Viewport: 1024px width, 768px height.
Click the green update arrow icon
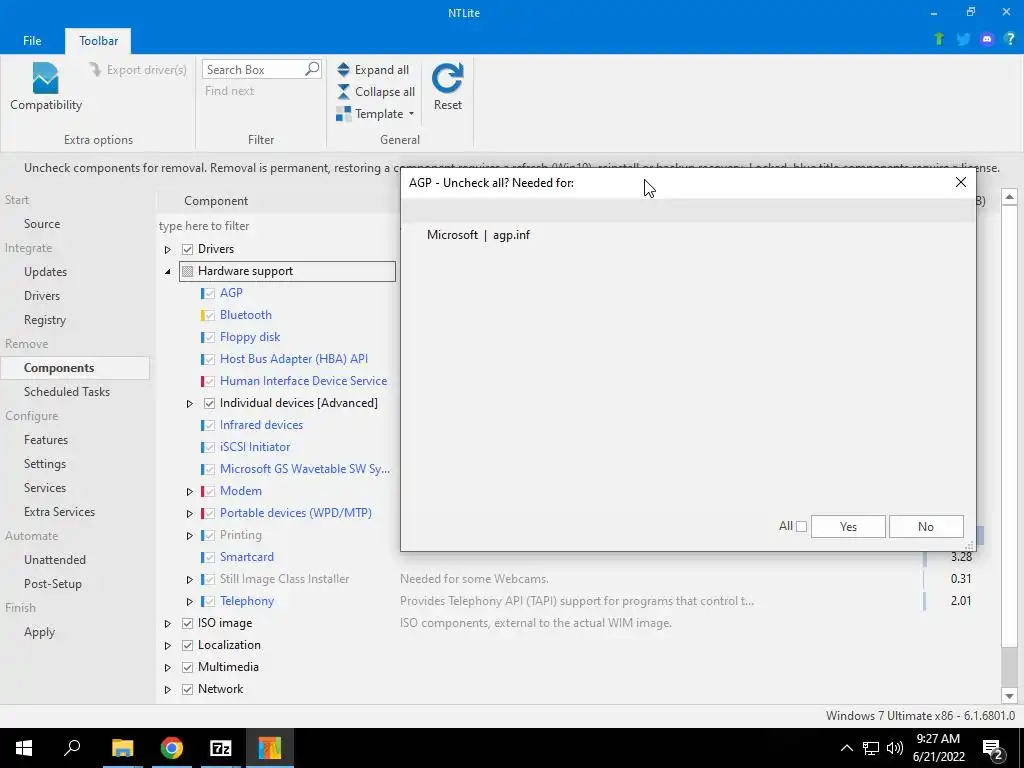pos(939,39)
